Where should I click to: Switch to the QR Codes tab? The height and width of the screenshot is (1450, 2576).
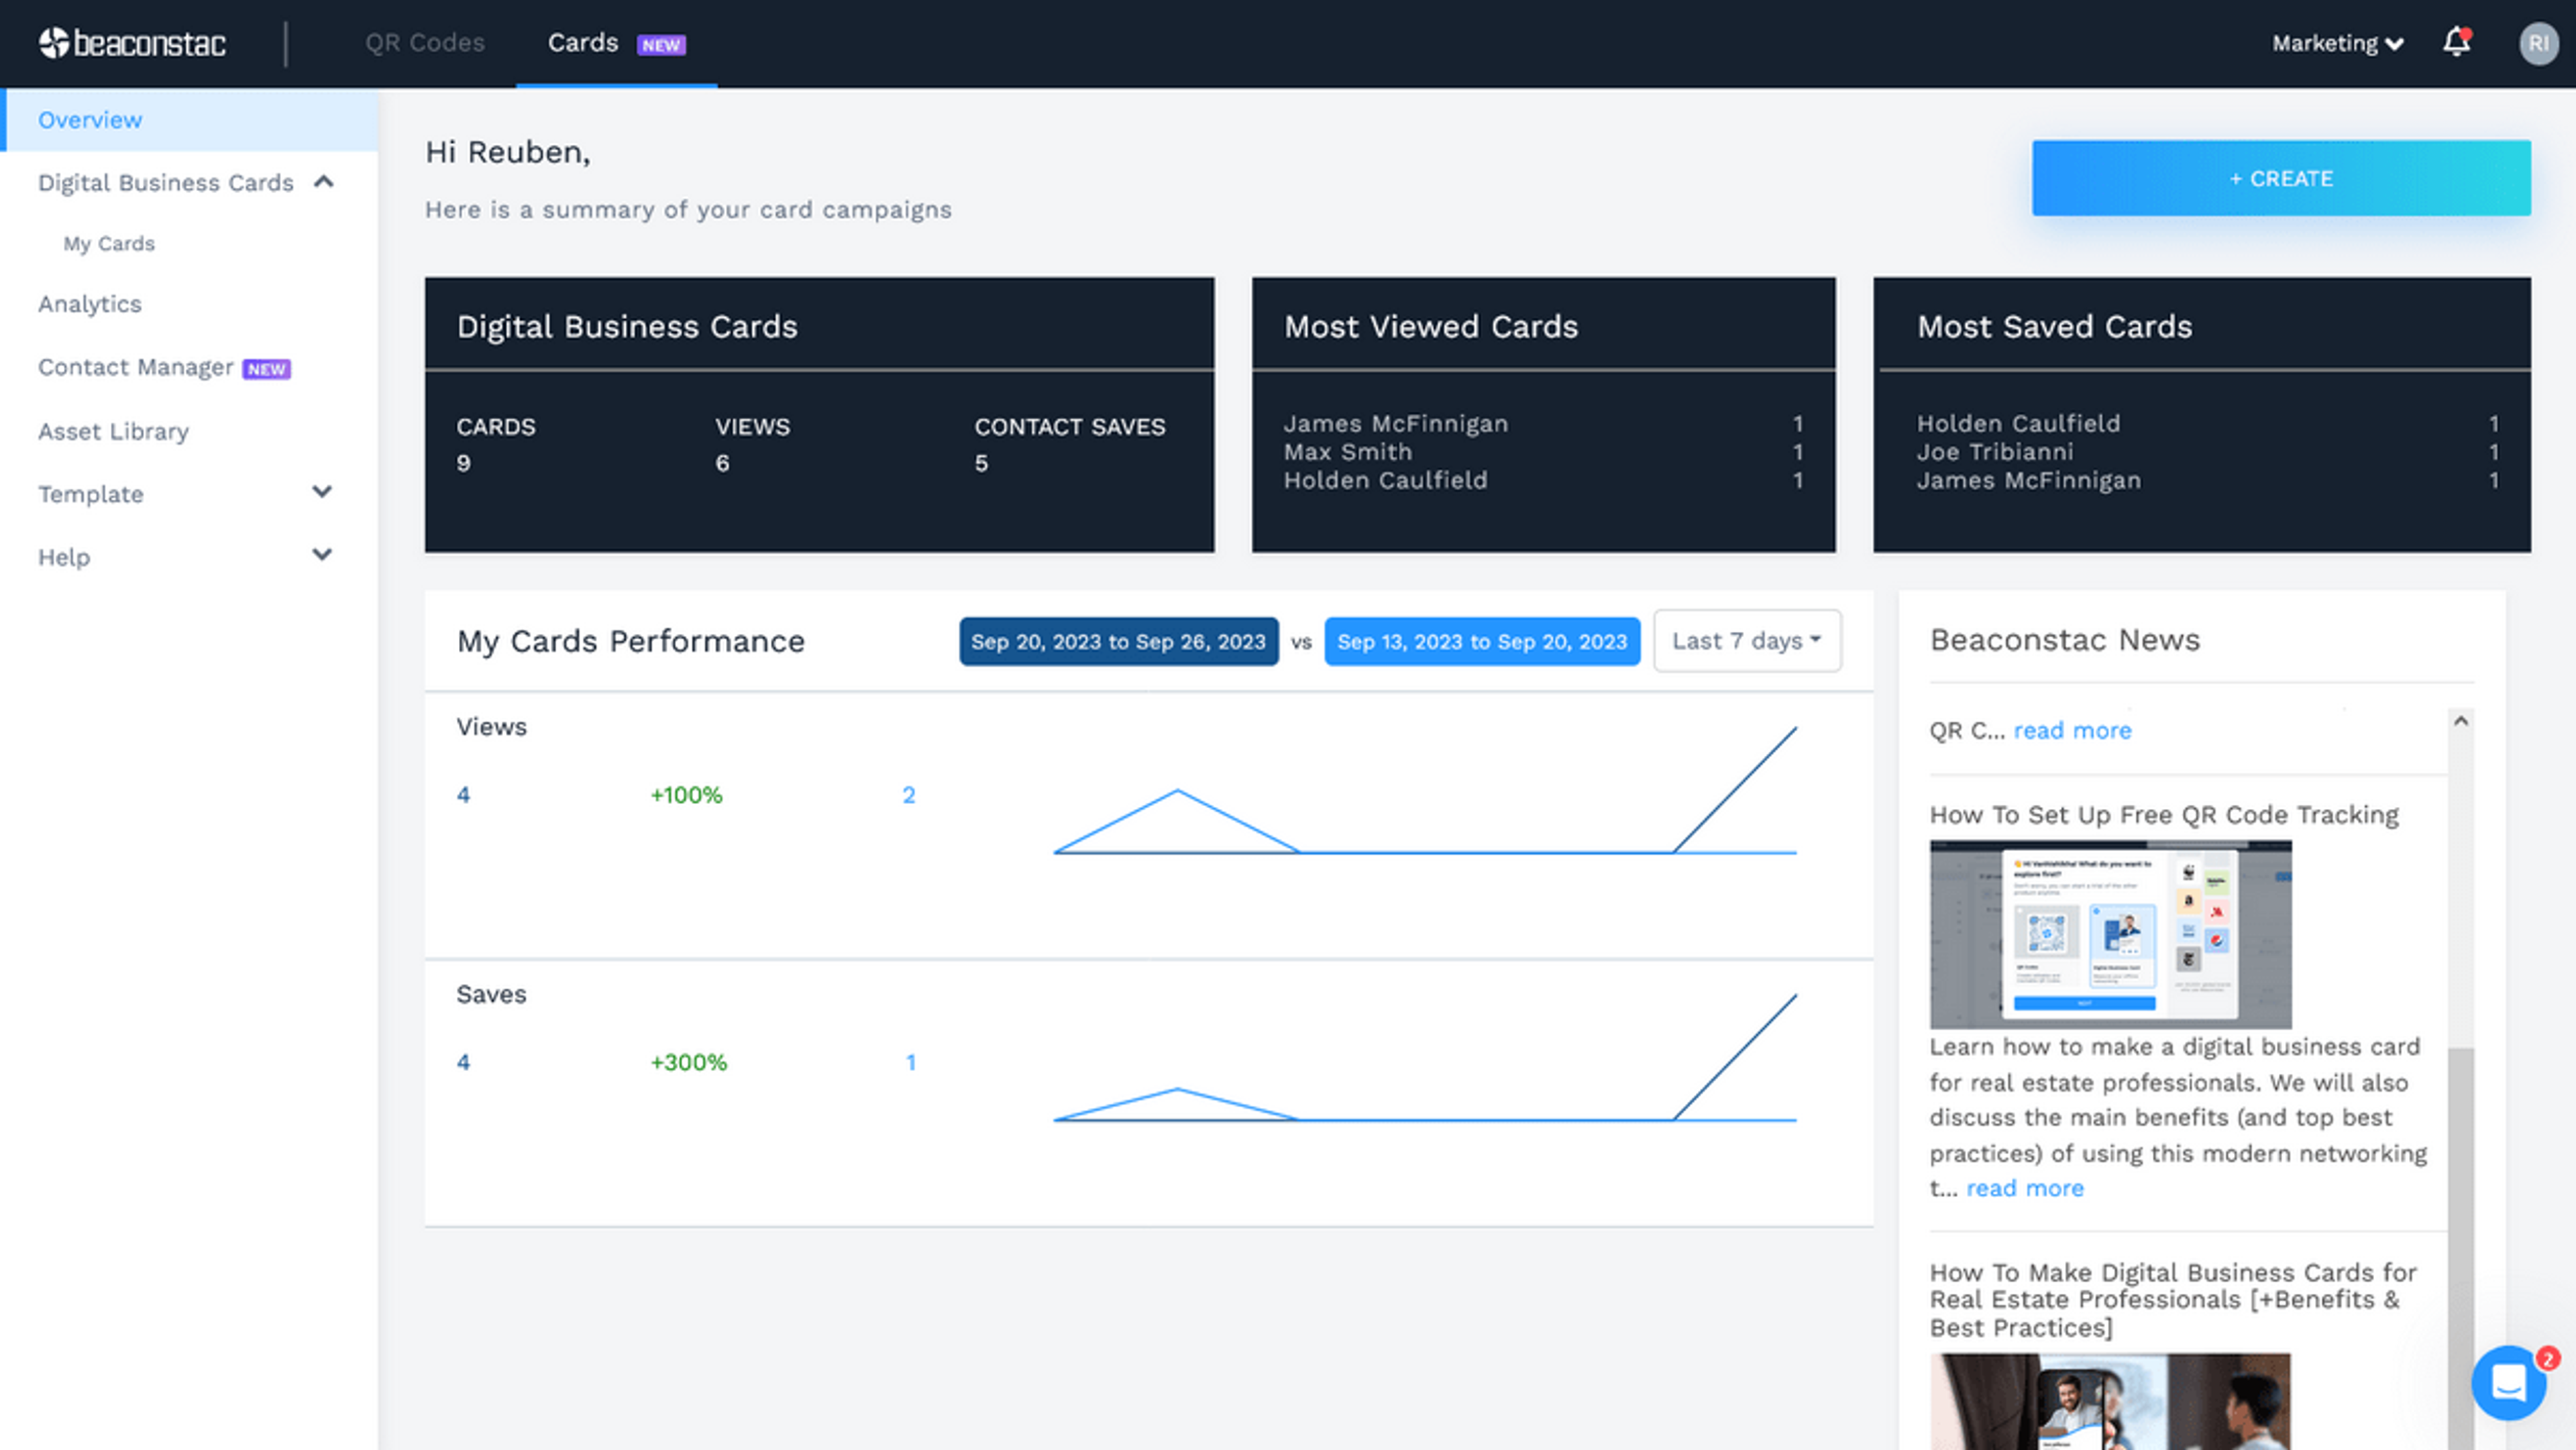[x=425, y=43]
